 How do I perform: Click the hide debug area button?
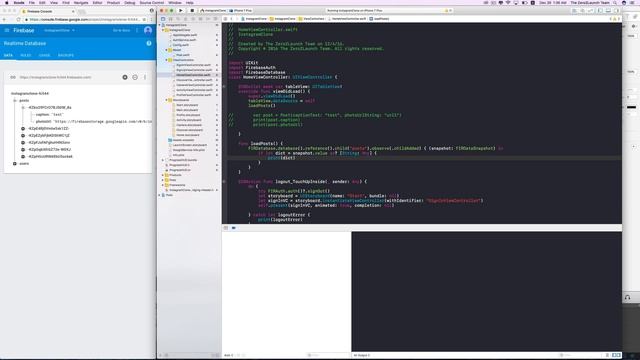226,228
